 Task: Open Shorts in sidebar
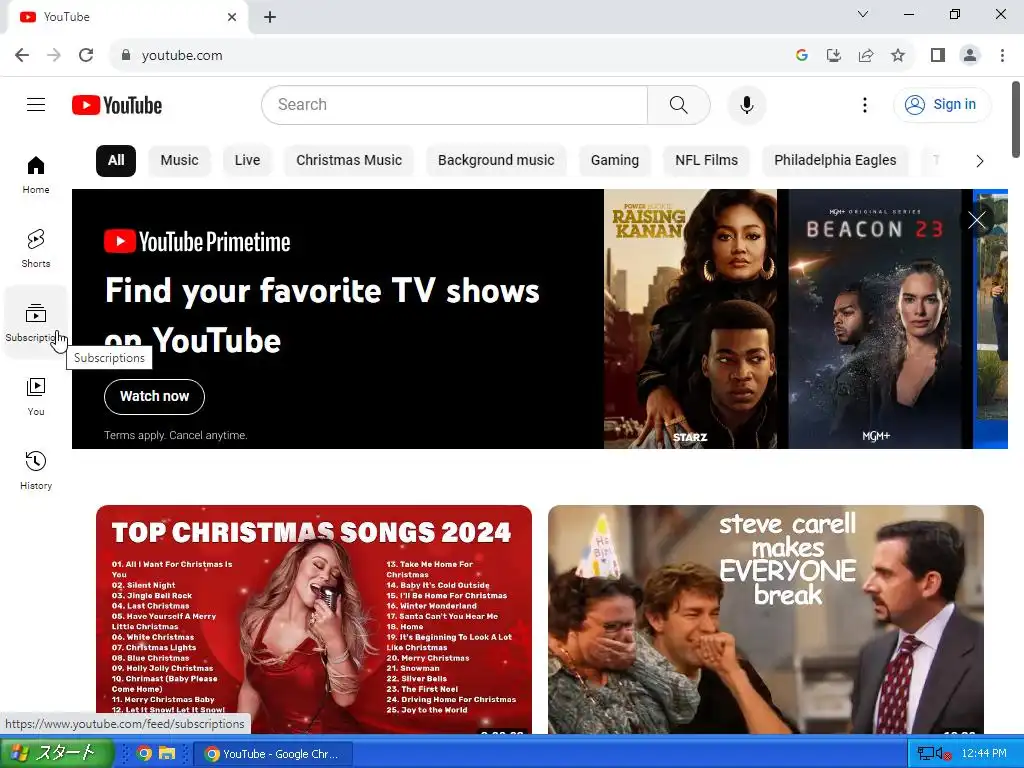click(x=36, y=249)
